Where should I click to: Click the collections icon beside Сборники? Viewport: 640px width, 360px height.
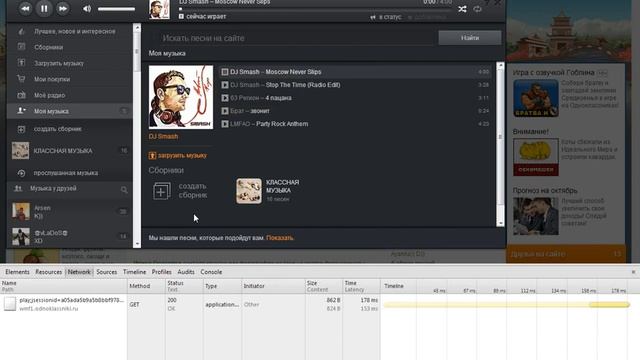(21, 47)
